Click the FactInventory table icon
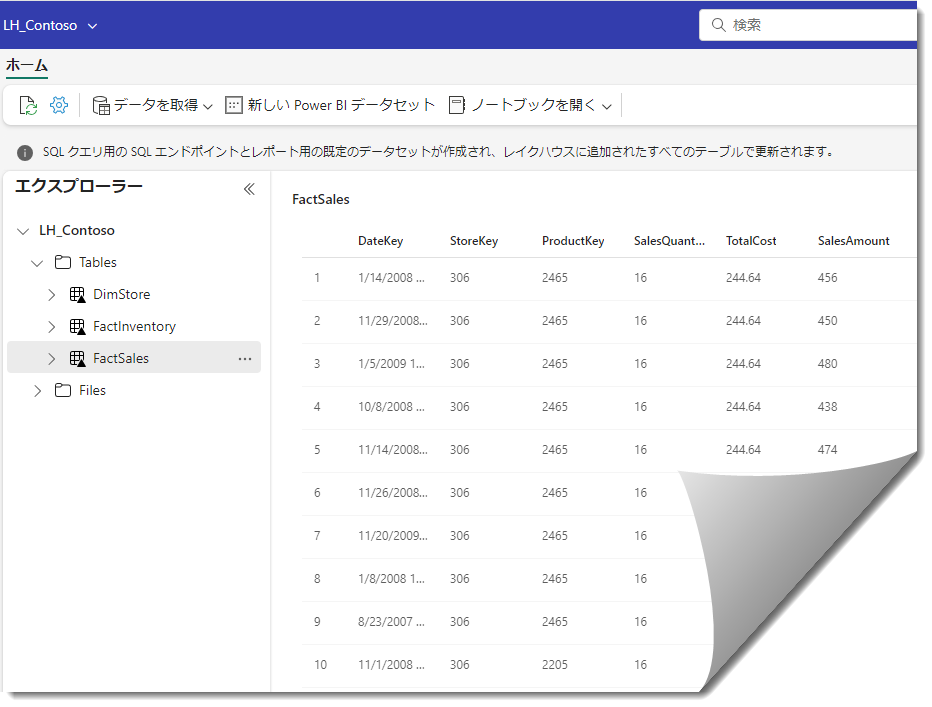 click(77, 326)
